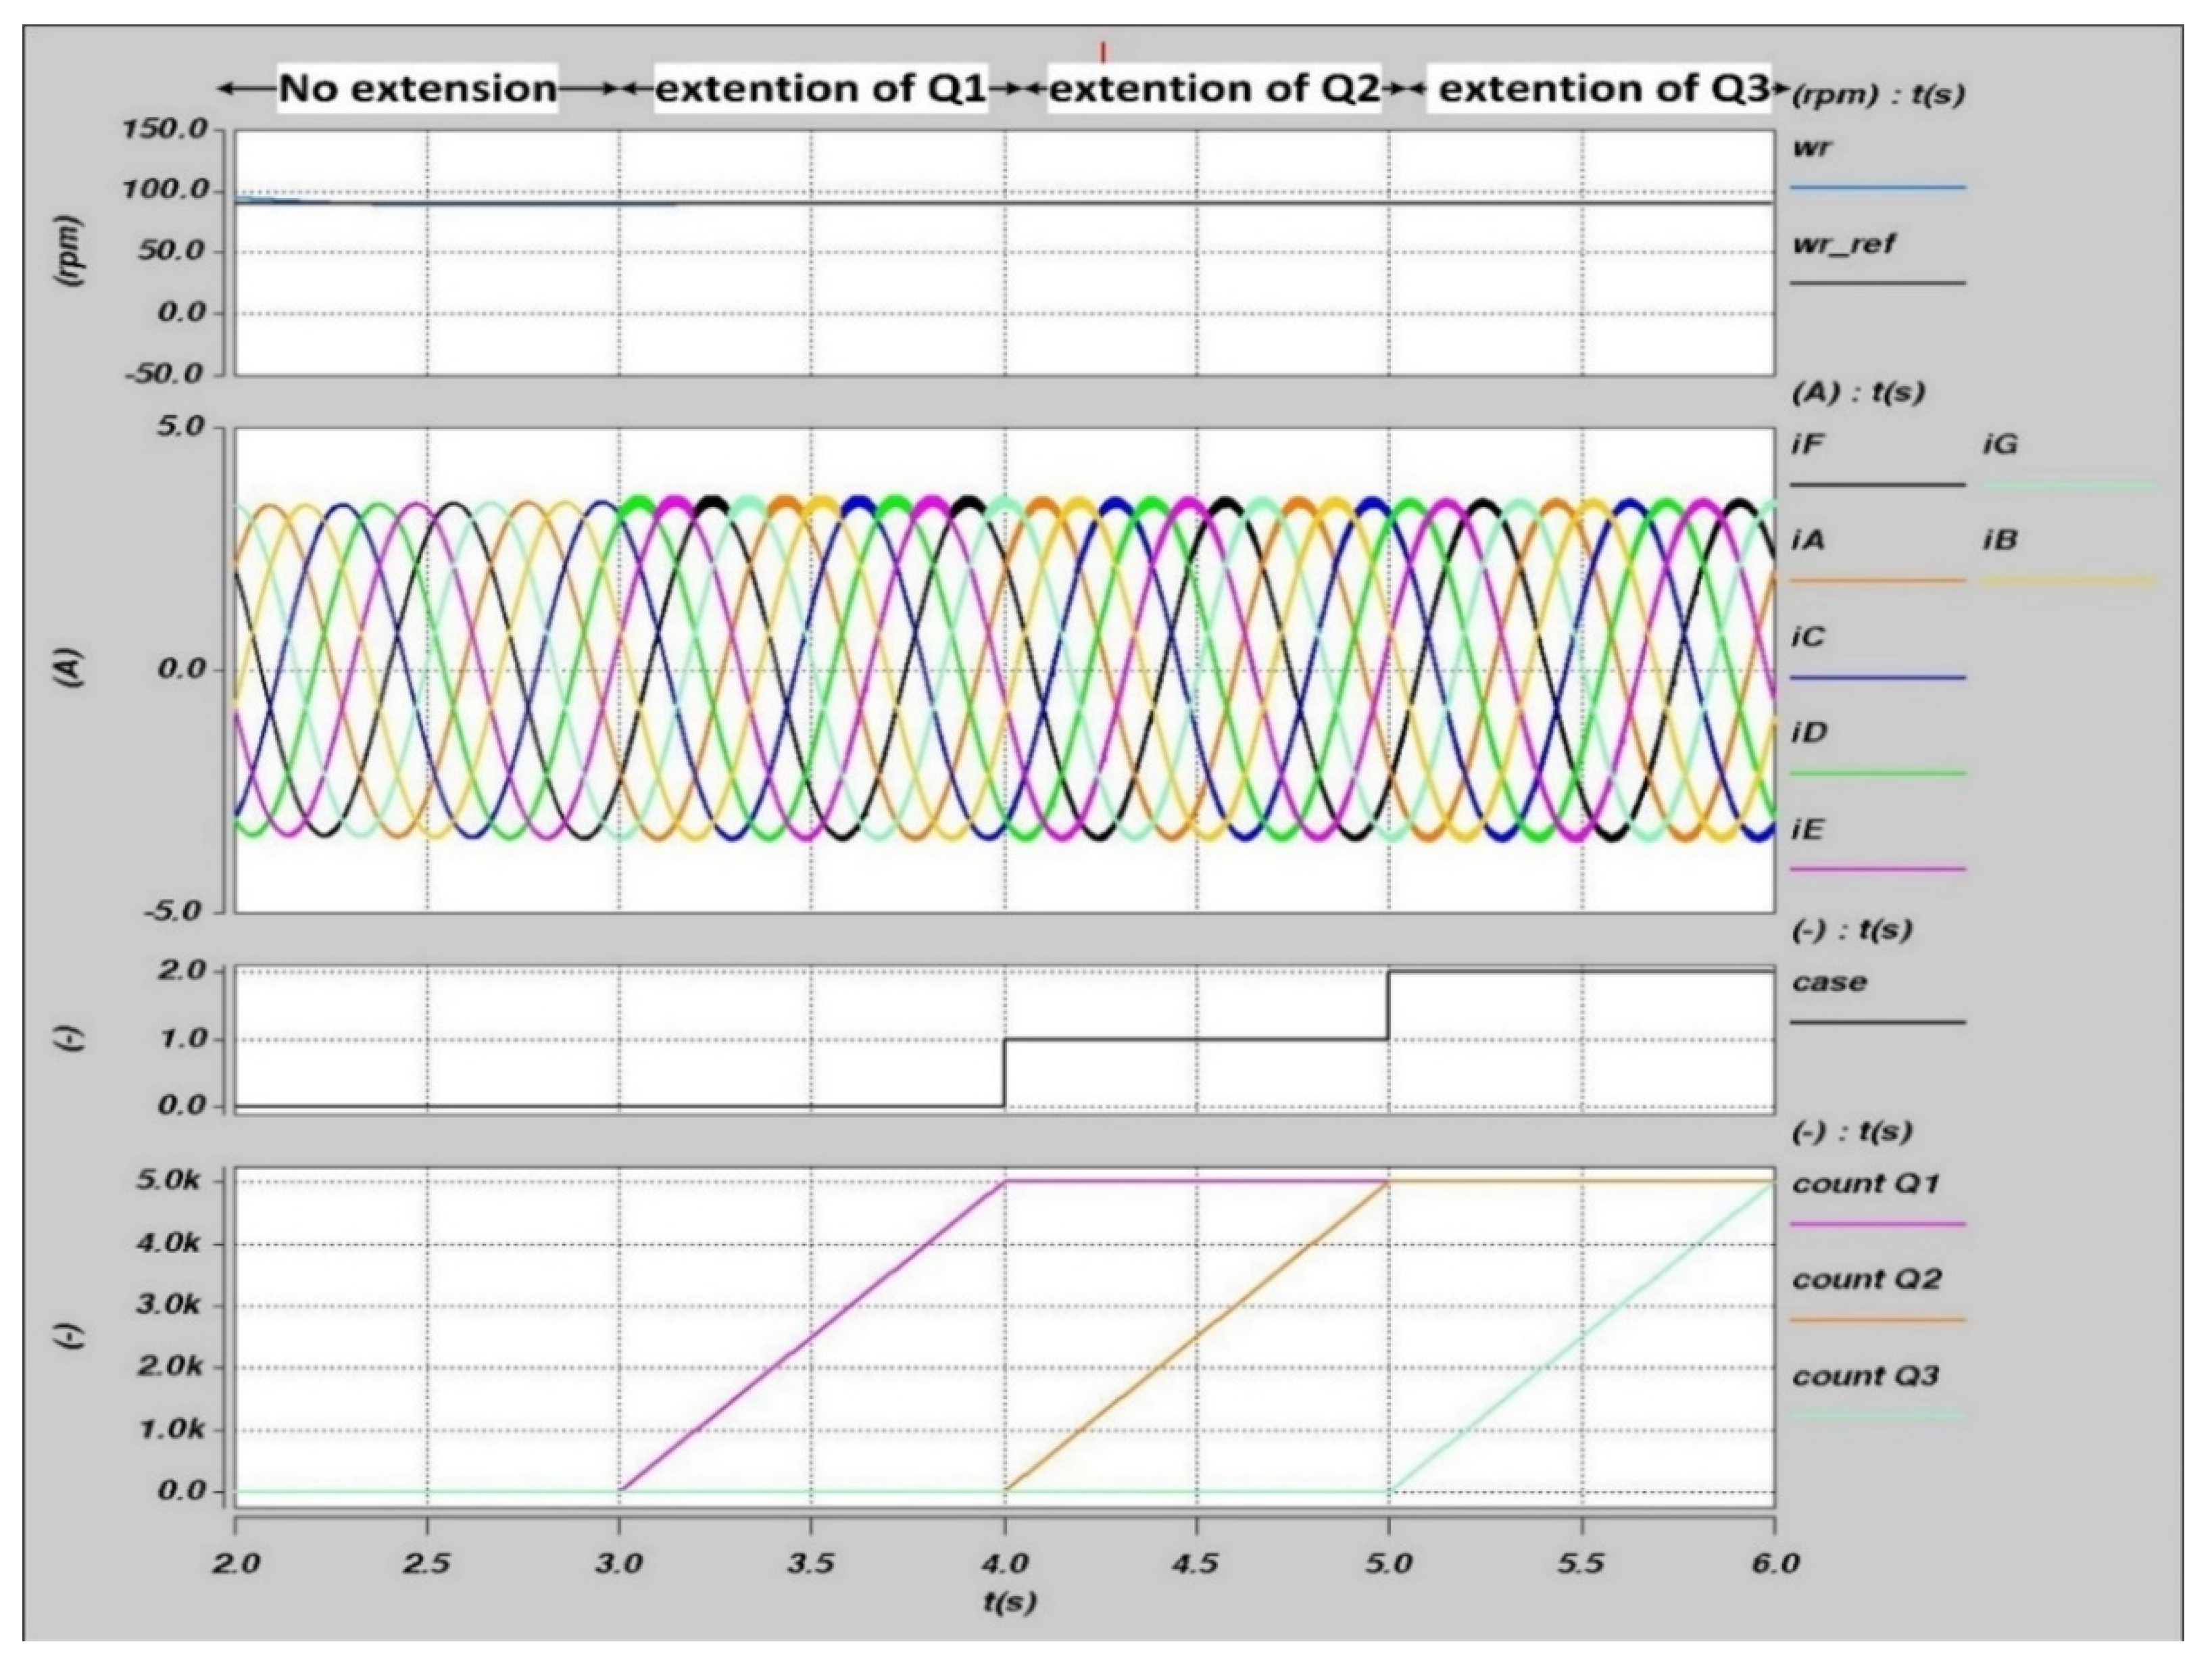Select the case signal legend label
This screenshot has height=1667, width=2212.
[x=1829, y=982]
